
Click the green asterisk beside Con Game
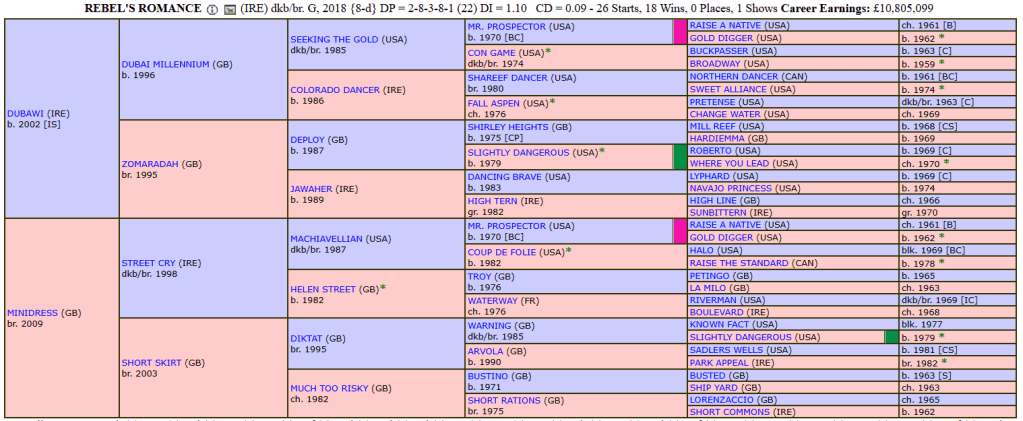point(548,51)
